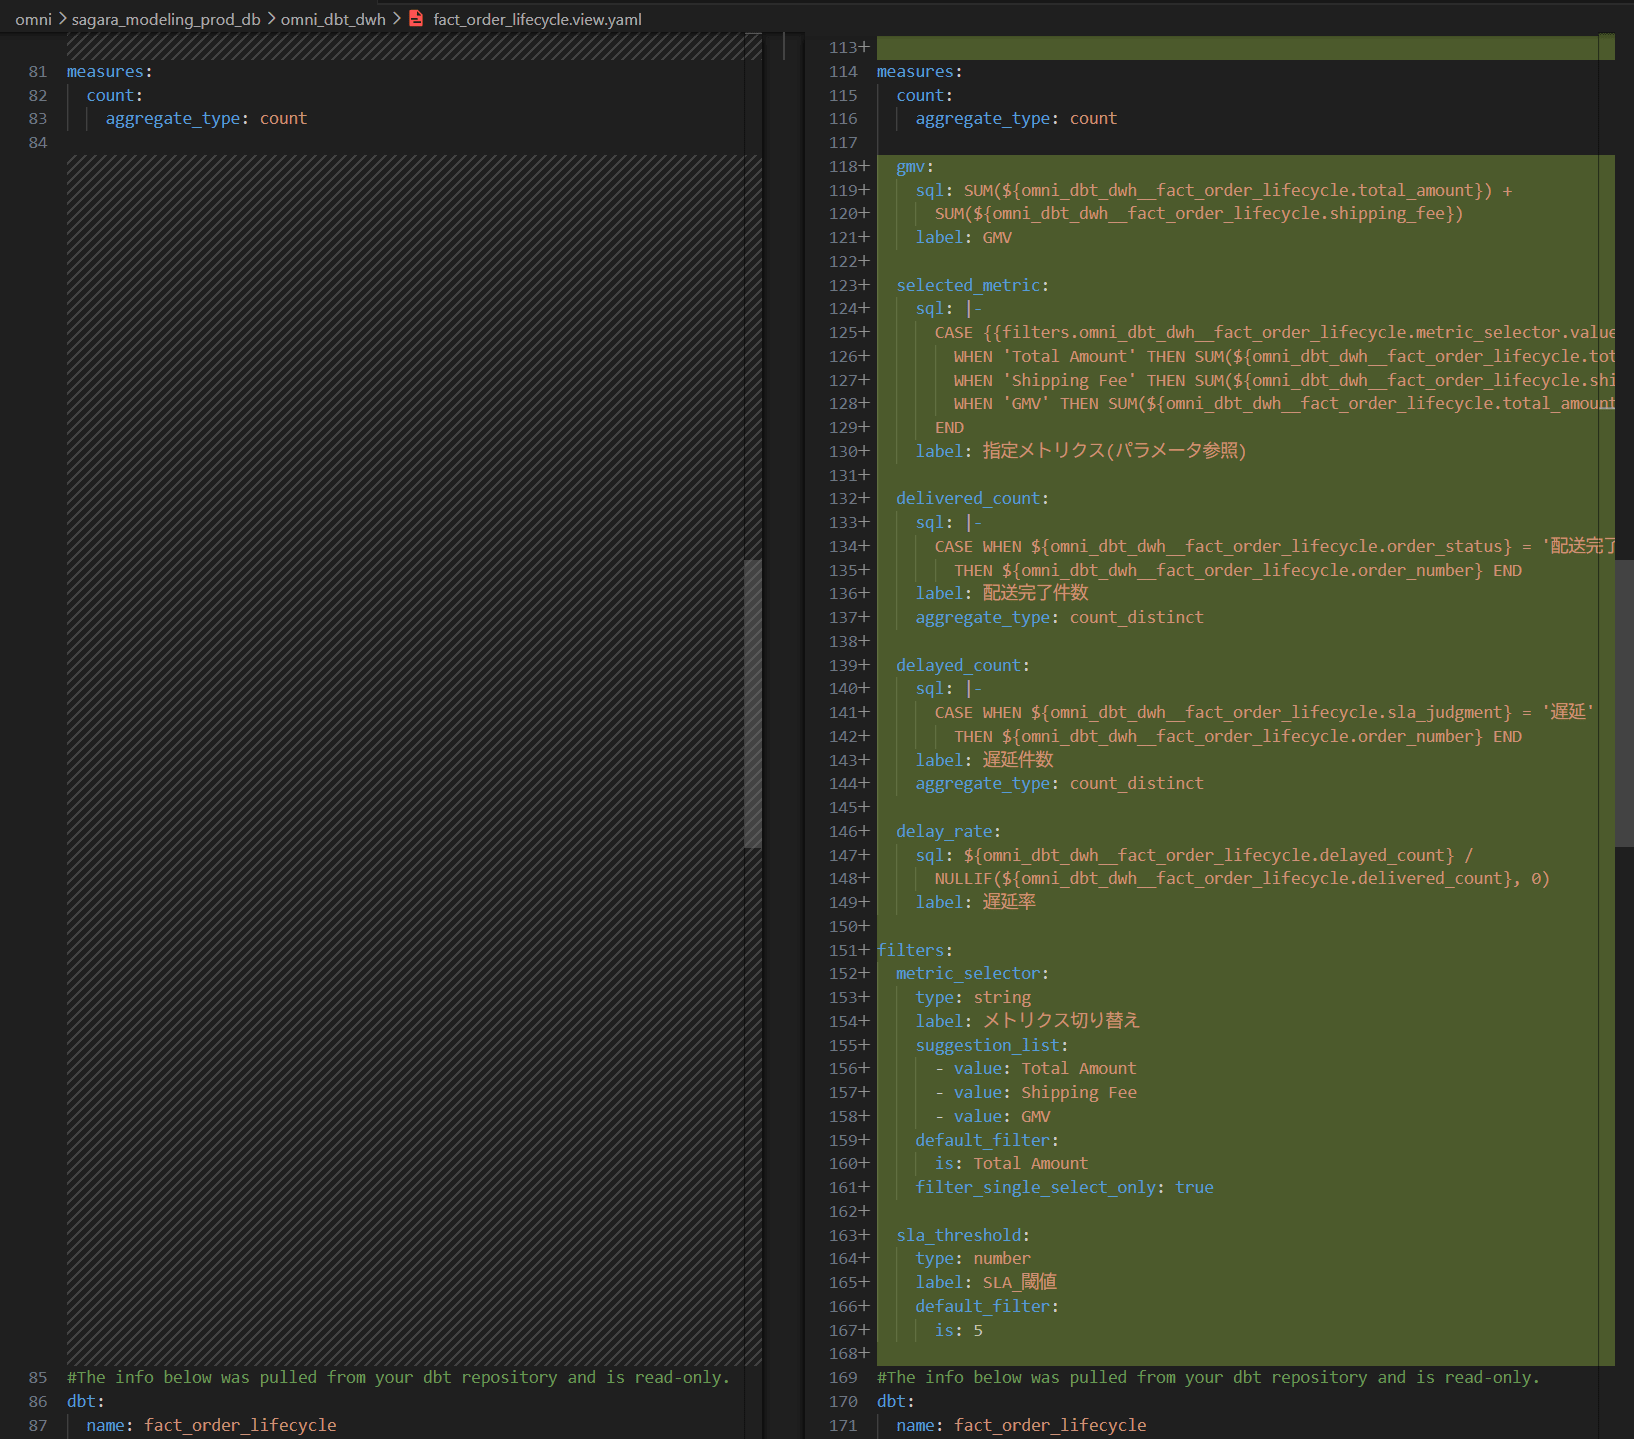Click the suggestion_list key on line 155

(987, 1045)
